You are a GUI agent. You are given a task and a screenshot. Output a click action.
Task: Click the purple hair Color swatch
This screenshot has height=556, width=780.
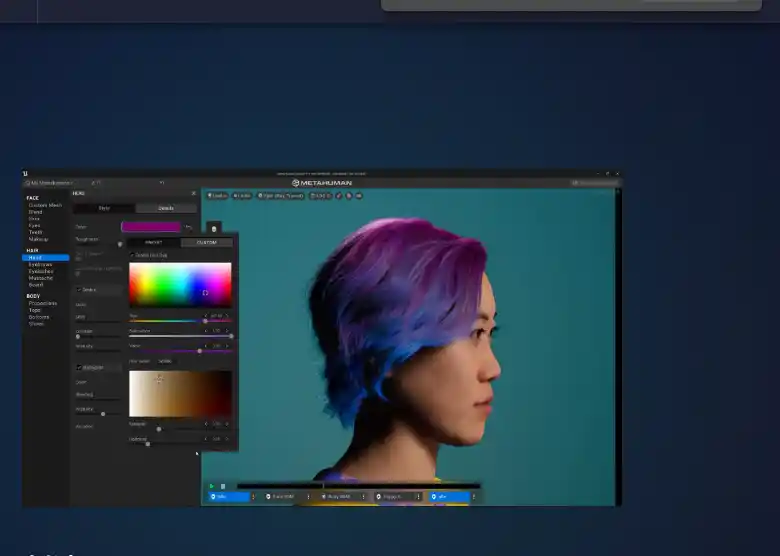(x=151, y=227)
